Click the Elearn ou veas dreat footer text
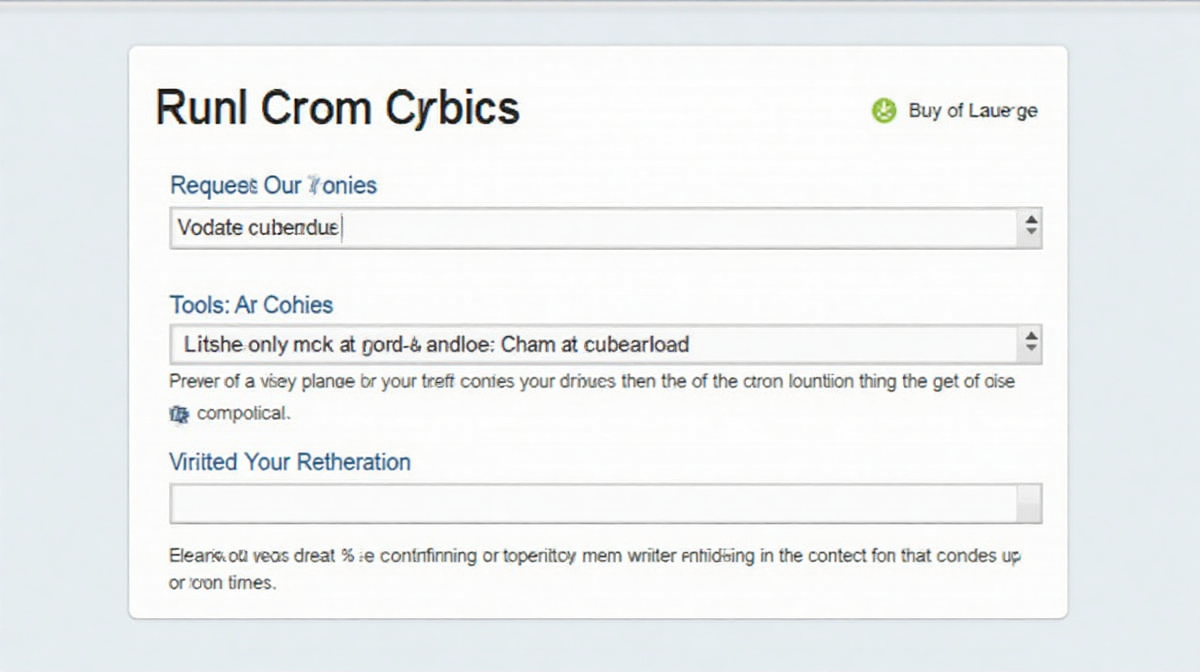The width and height of the screenshot is (1200, 672). pyautogui.click(x=594, y=556)
